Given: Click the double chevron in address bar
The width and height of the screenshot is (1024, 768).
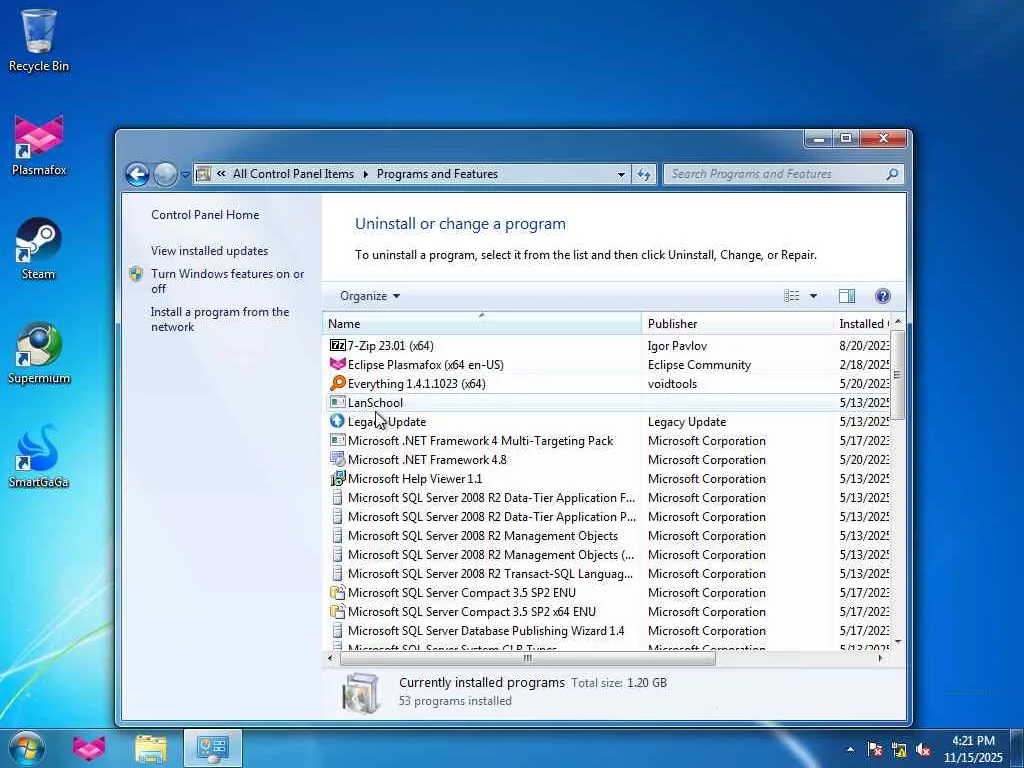Looking at the screenshot, I should 221,174.
